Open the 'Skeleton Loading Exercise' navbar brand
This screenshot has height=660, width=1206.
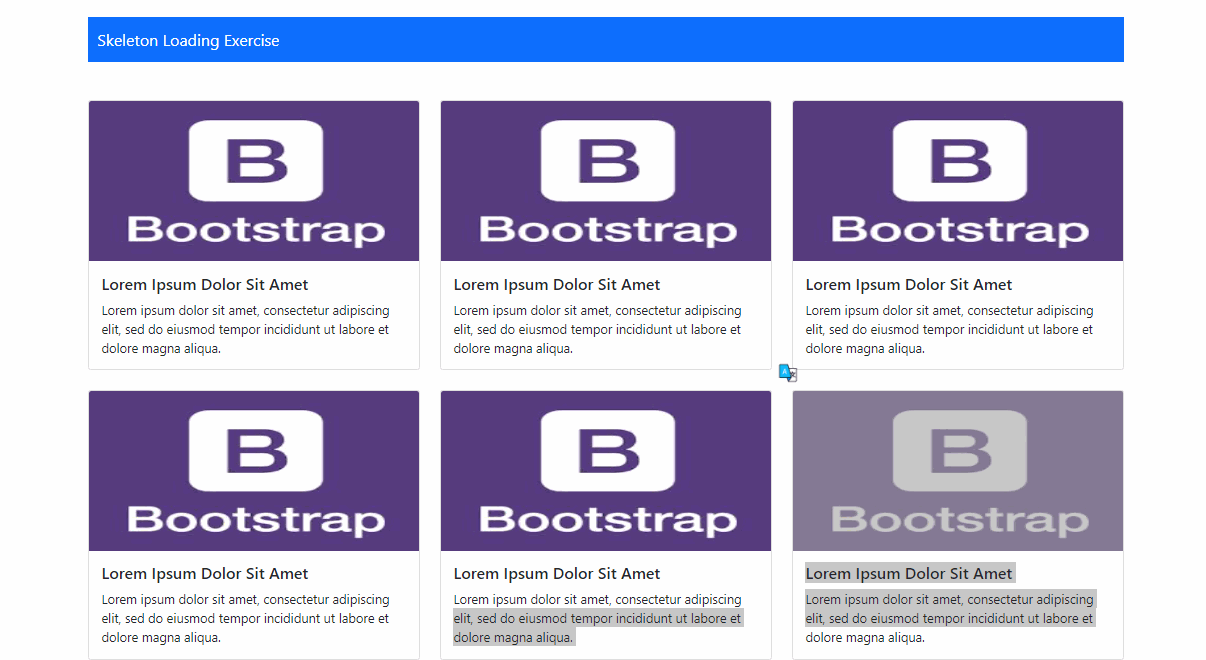click(188, 40)
